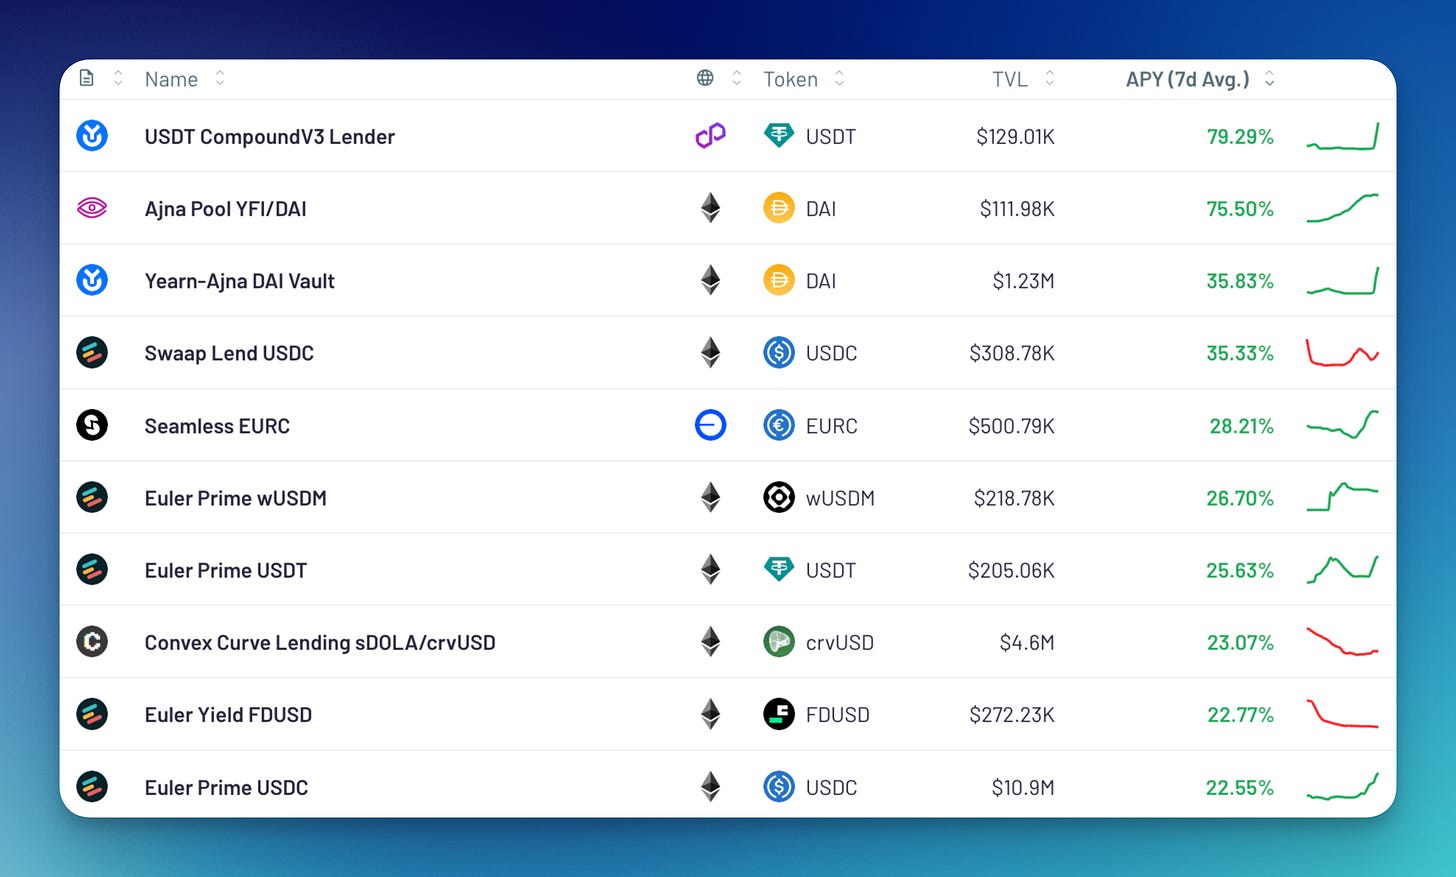Click the Yearn logo for USDT CompoundV3 Lender
This screenshot has width=1456, height=877.
click(x=92, y=135)
